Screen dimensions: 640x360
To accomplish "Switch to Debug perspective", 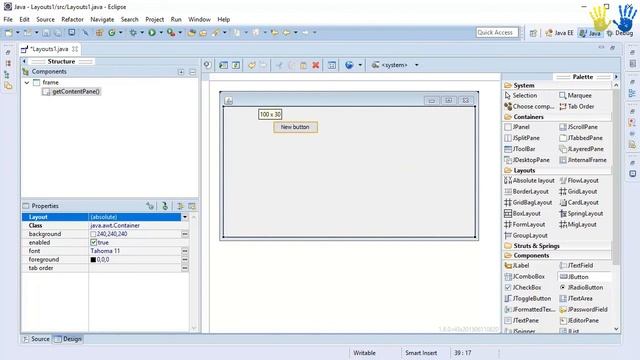I will click(620, 33).
